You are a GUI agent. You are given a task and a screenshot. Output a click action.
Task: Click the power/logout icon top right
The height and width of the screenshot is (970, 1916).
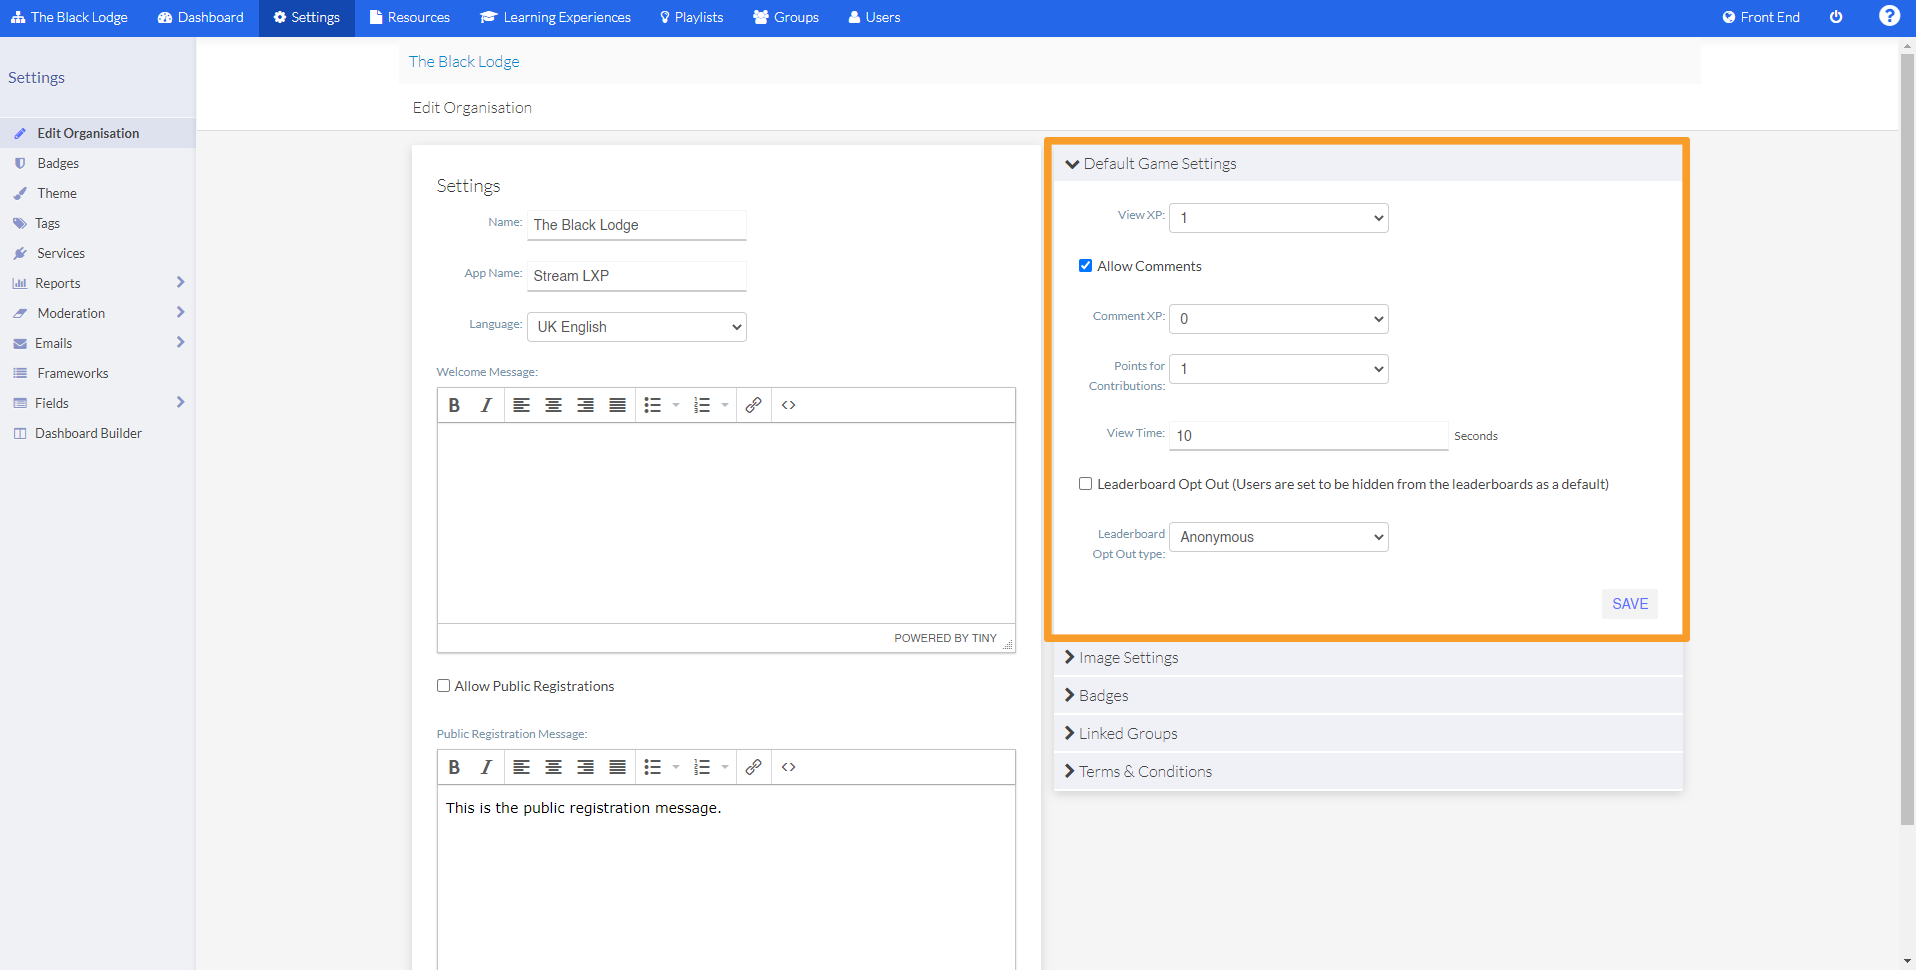pos(1836,16)
